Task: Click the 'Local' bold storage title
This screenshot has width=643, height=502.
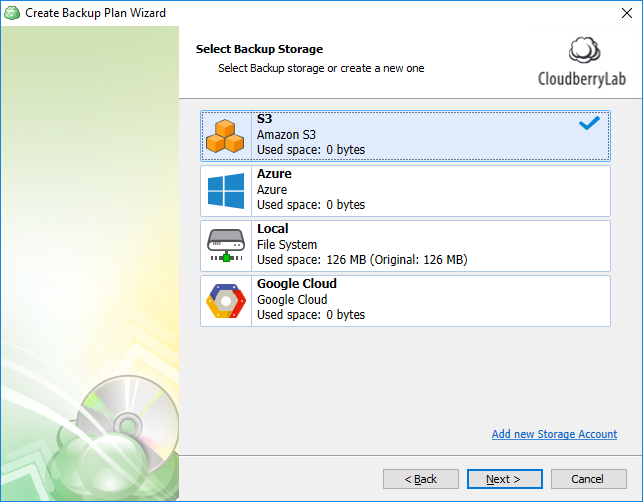Action: (x=273, y=229)
